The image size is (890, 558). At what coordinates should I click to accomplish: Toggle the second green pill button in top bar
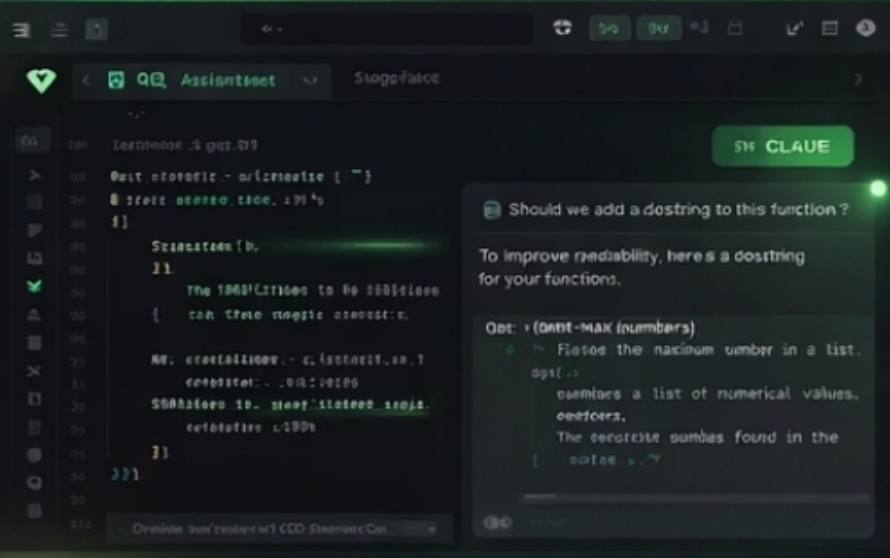pyautogui.click(x=658, y=28)
